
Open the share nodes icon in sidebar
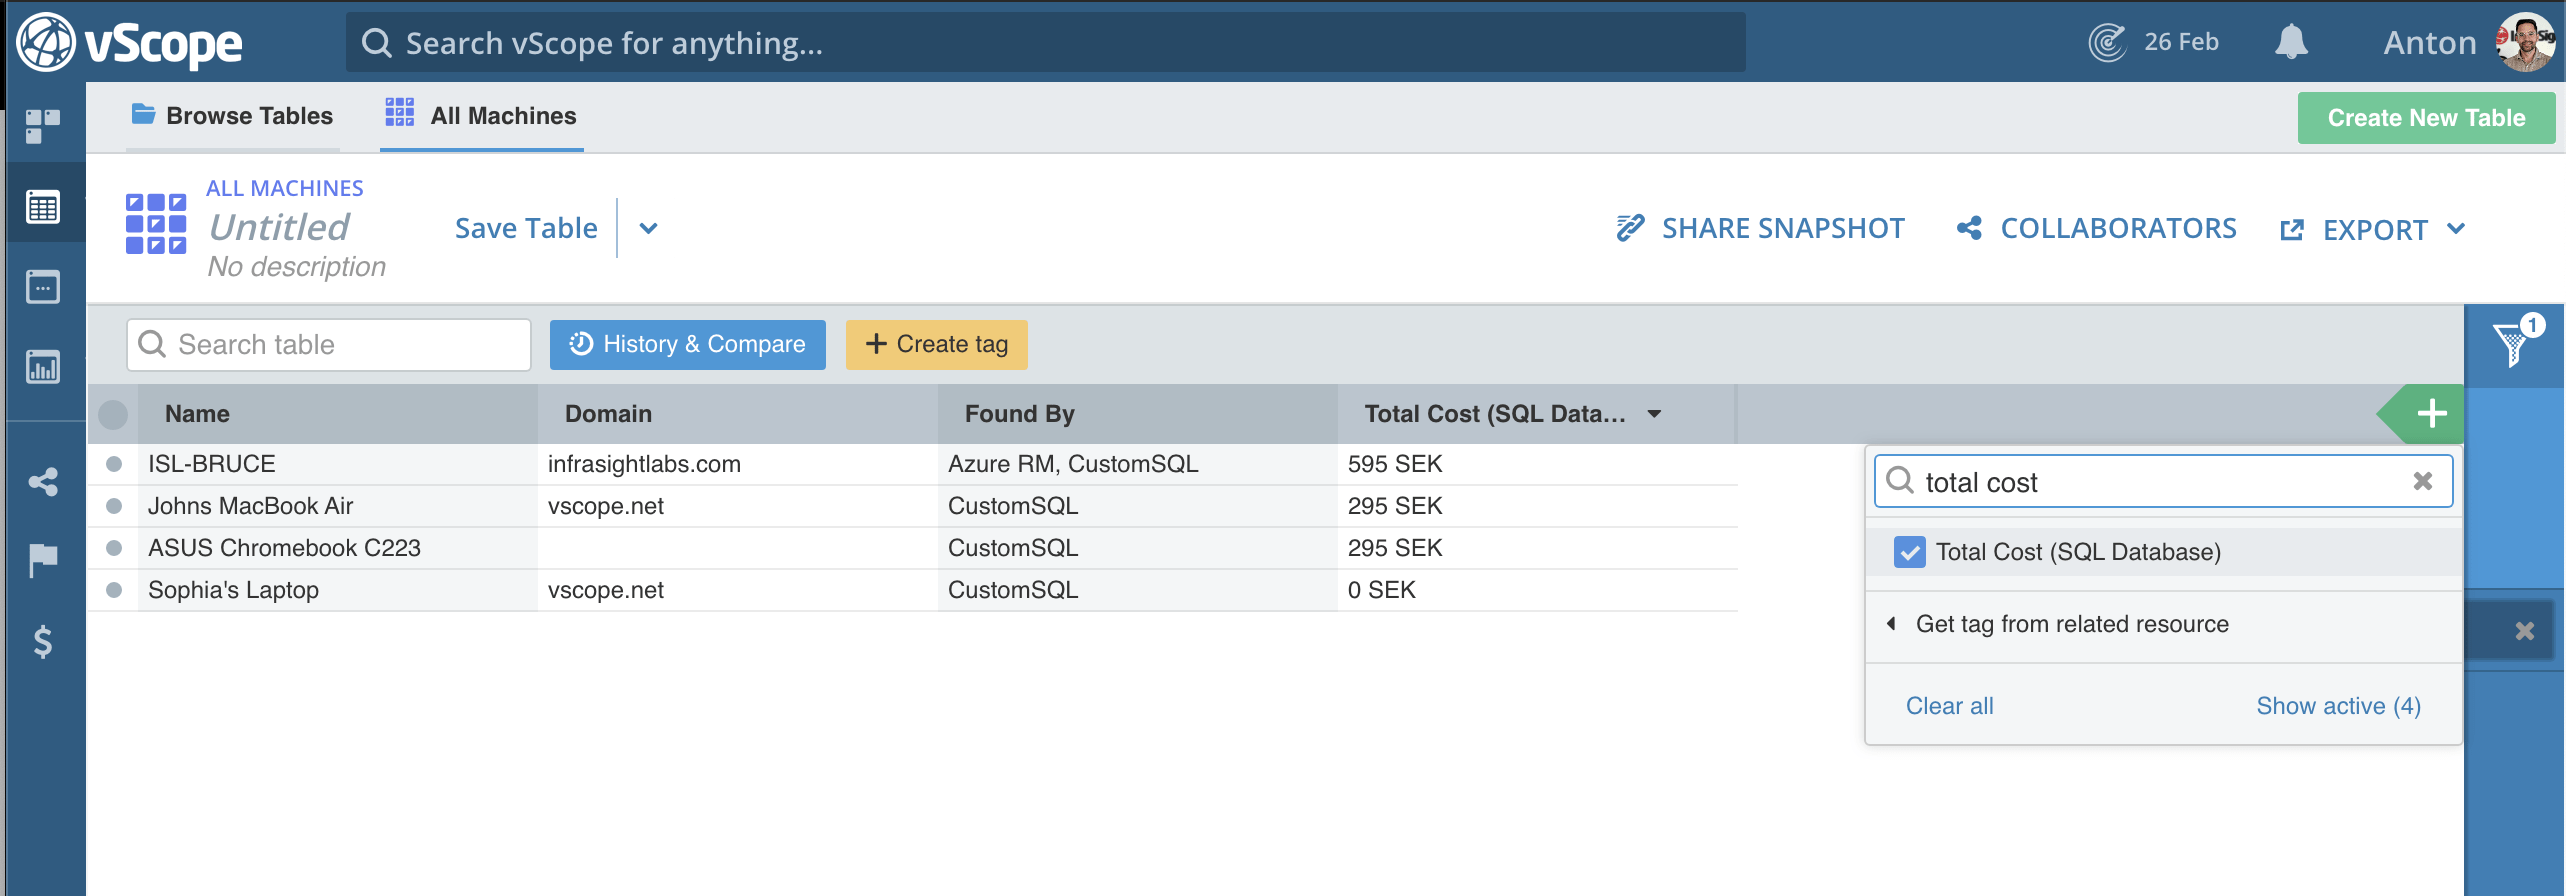coord(43,482)
